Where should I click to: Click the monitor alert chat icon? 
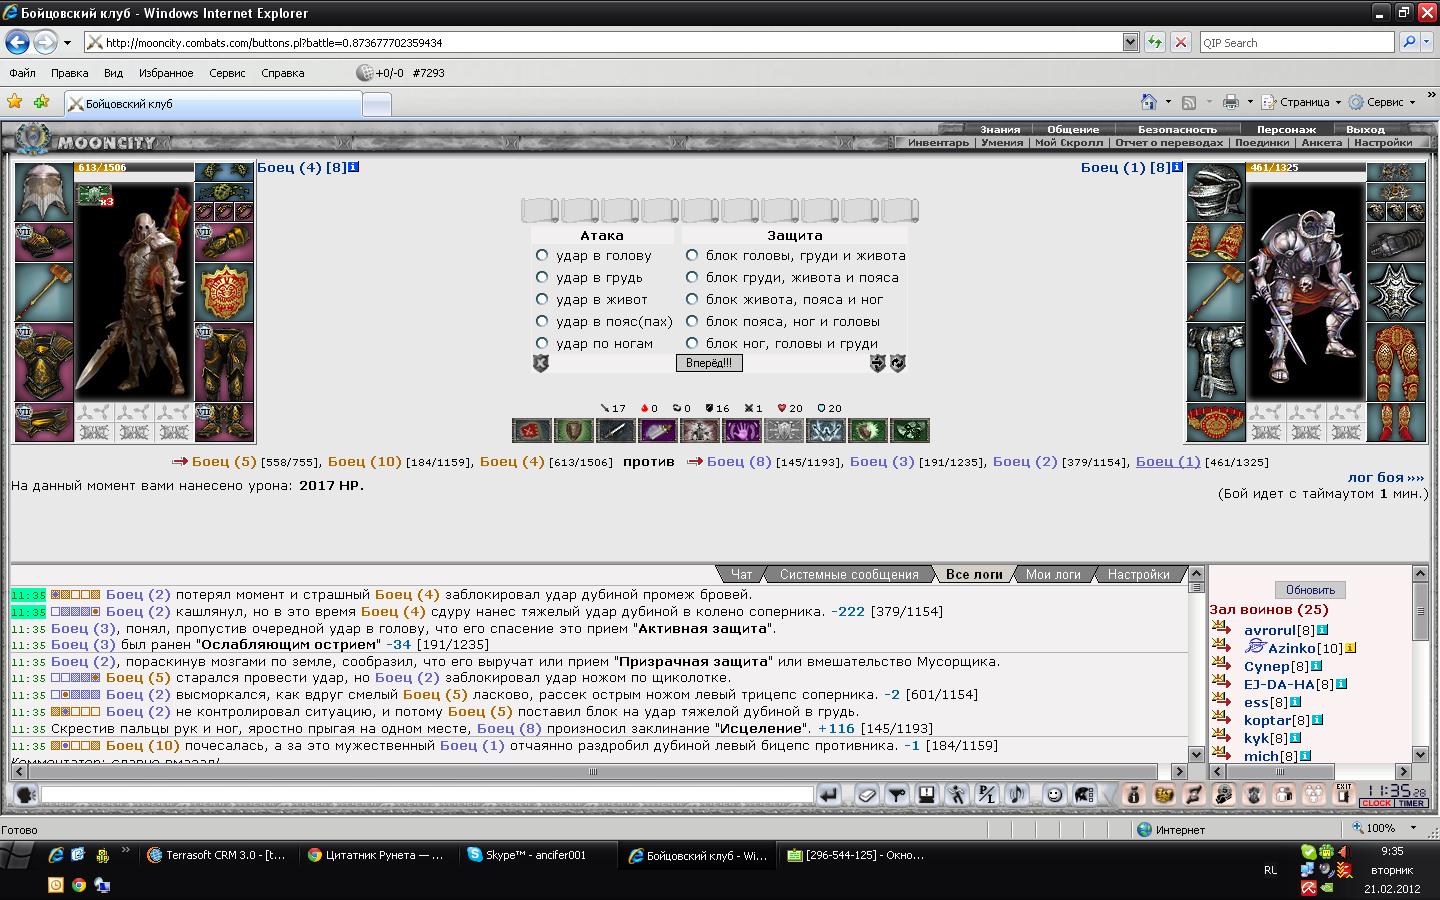pos(927,795)
